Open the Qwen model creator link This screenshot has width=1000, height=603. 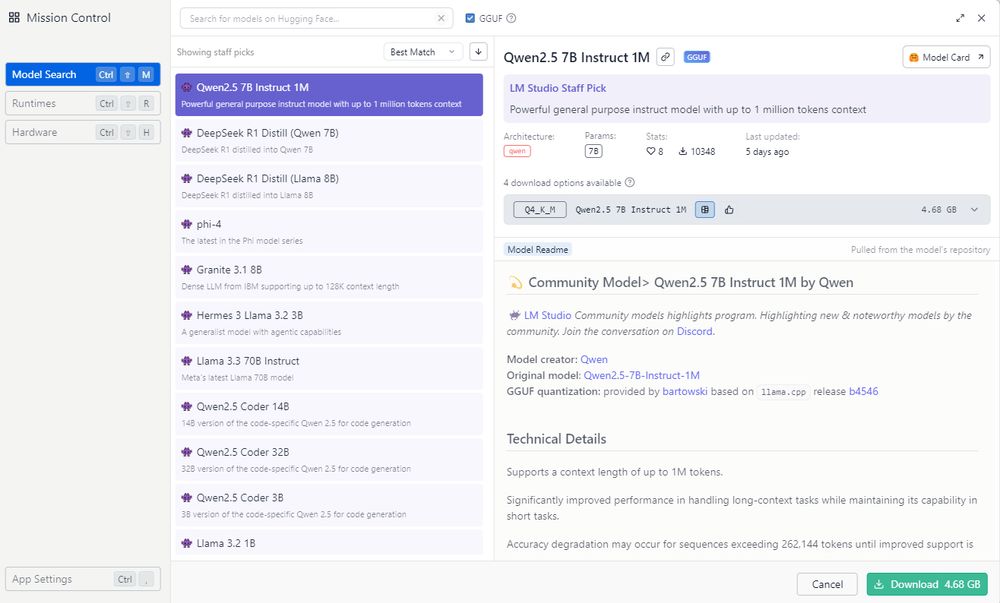tap(594, 360)
